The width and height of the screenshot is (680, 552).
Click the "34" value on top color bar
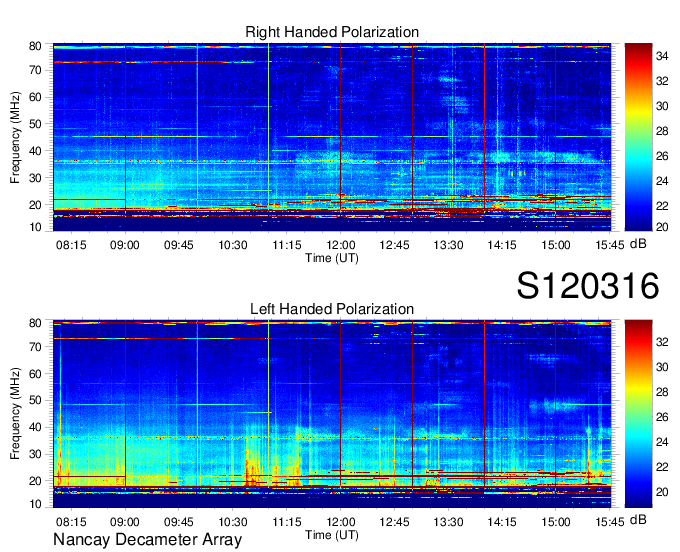pyautogui.click(x=662, y=56)
